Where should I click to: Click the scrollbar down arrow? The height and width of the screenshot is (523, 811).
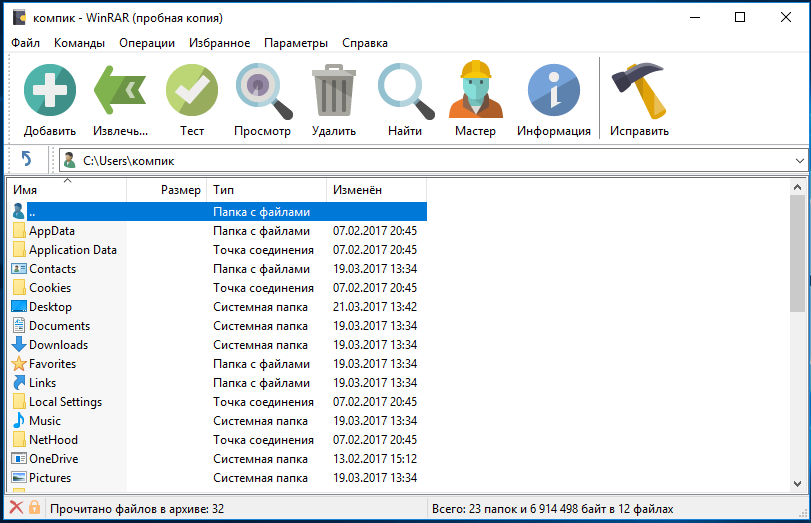(797, 484)
